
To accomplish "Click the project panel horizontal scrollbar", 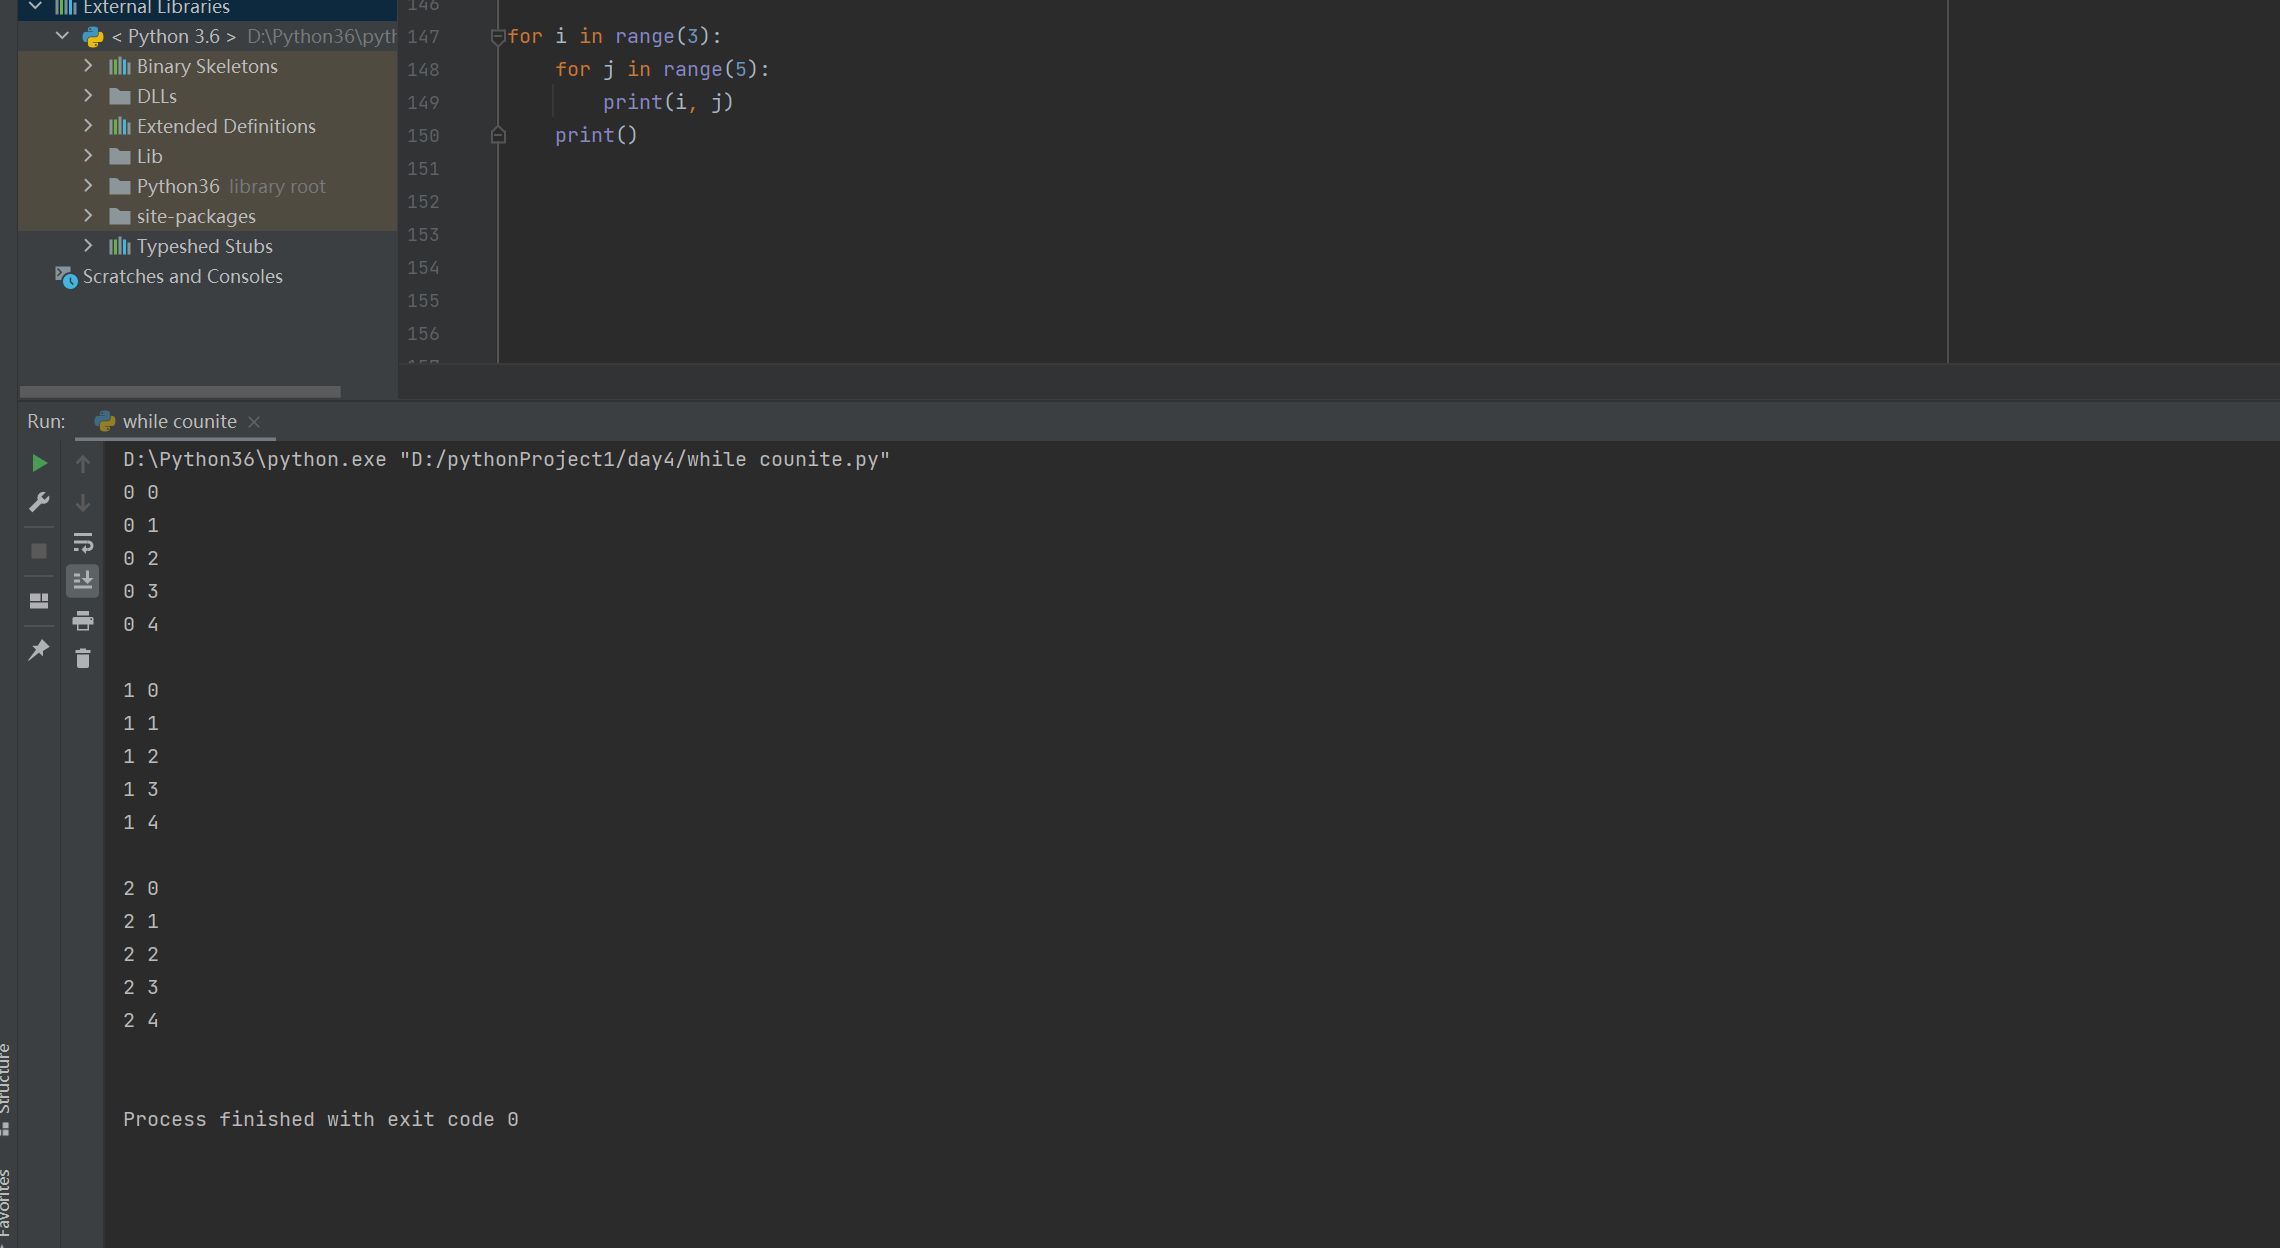I will (x=180, y=391).
